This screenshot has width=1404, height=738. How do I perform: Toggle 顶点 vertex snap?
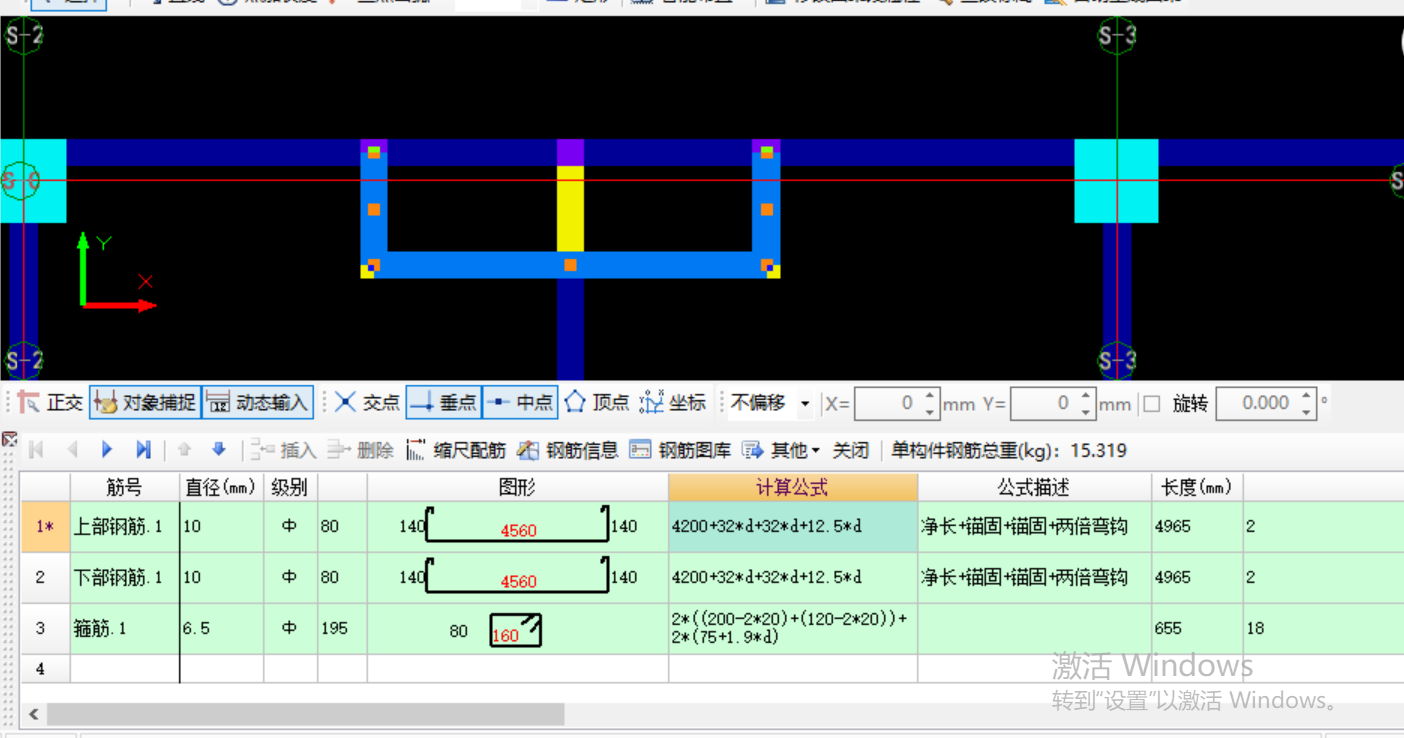coord(597,403)
